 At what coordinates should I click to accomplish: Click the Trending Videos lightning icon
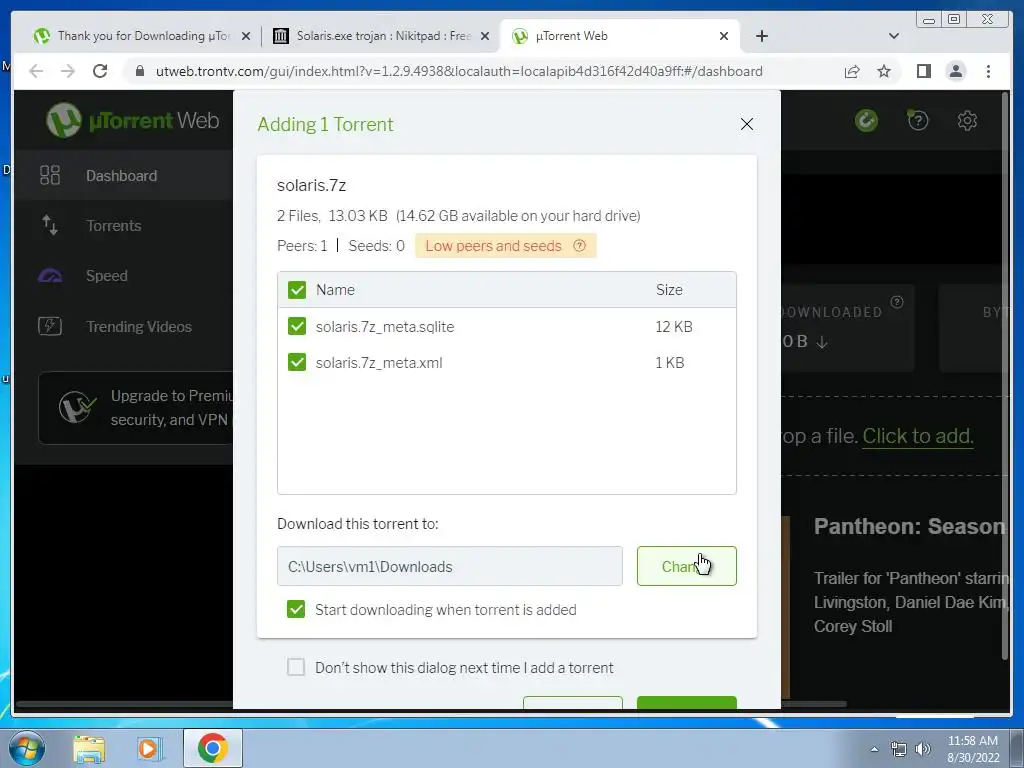50,326
